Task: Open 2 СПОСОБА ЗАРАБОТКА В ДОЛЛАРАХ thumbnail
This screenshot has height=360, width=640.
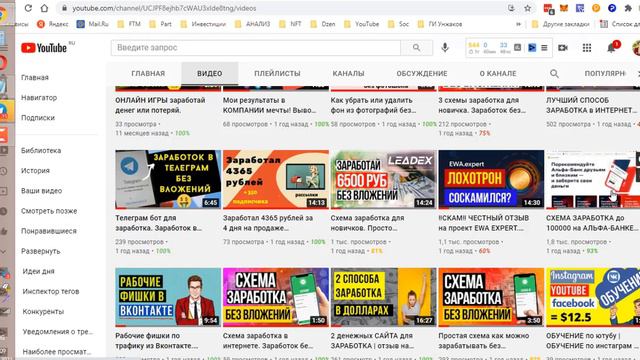Action: tap(383, 297)
